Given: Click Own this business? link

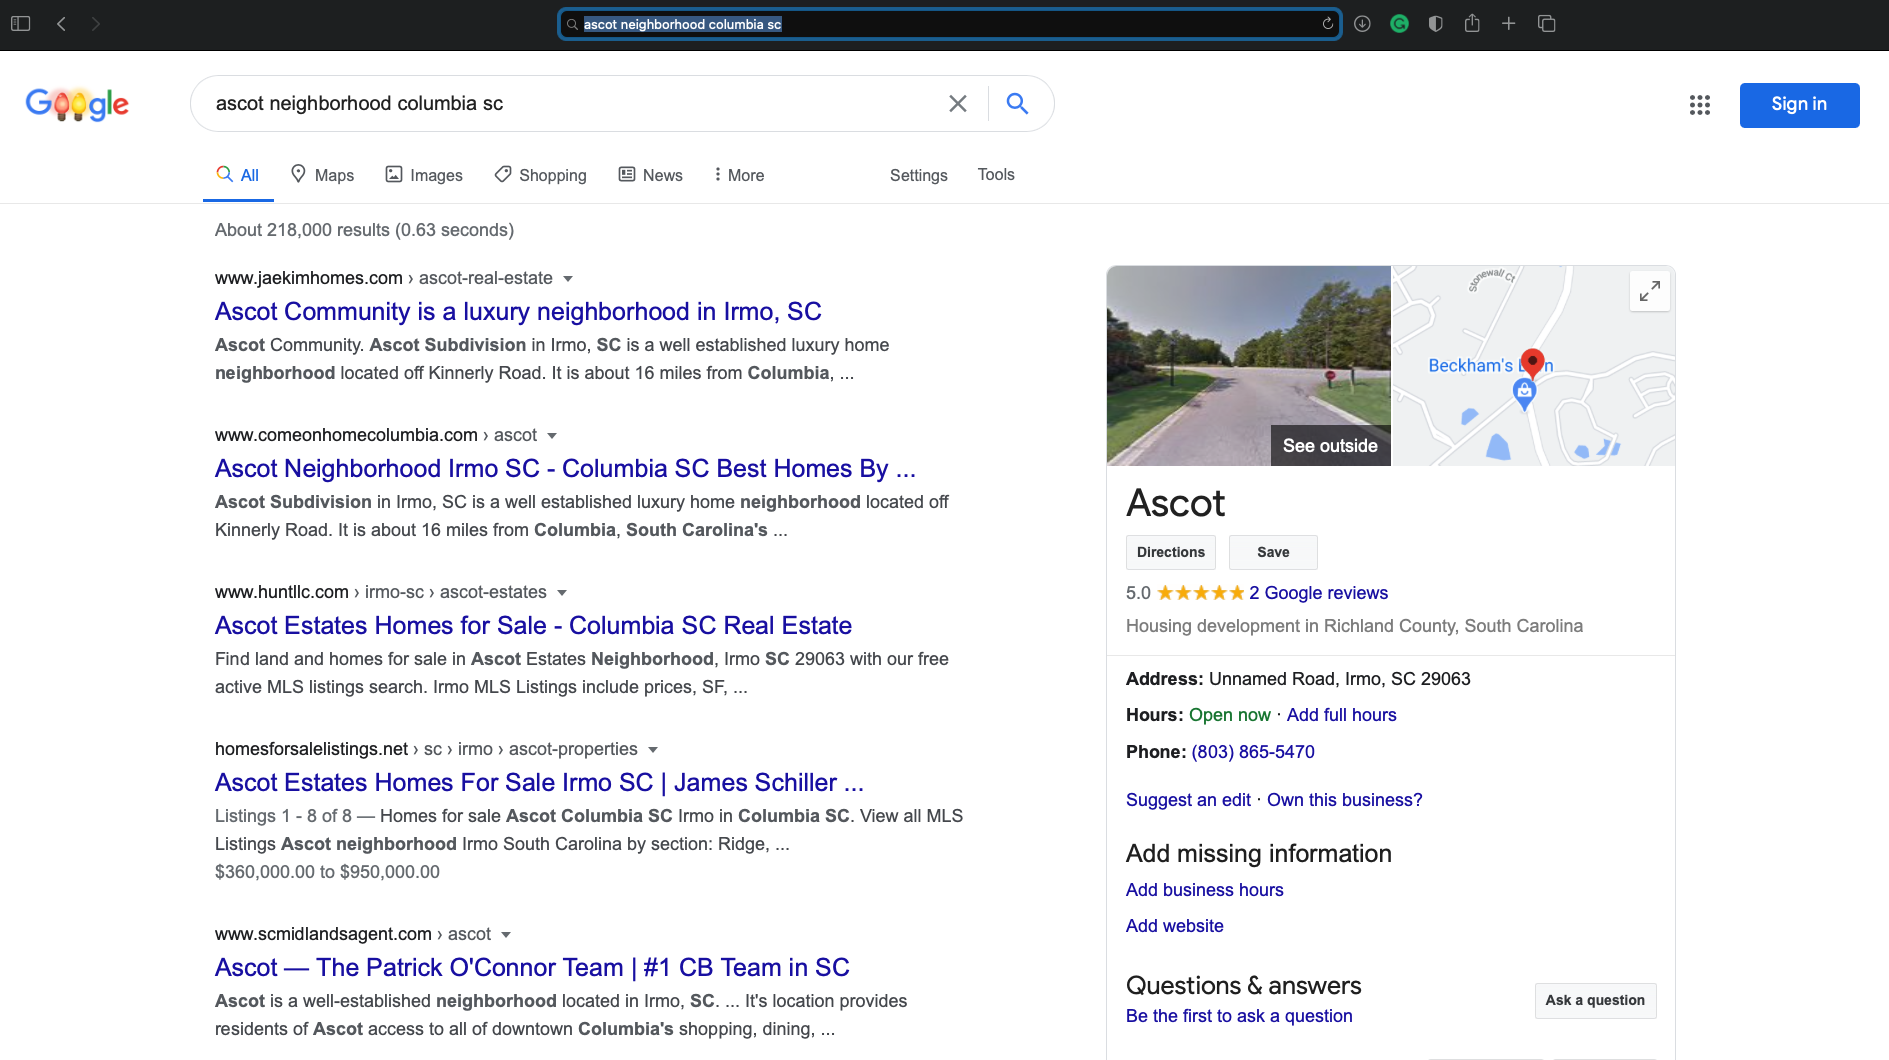Looking at the screenshot, I should (x=1344, y=800).
